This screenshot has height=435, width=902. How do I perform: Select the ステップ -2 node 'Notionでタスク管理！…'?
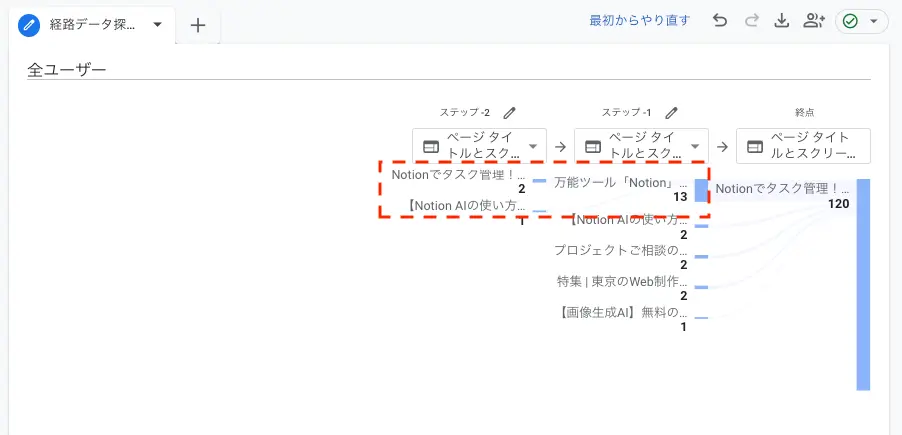[458, 174]
